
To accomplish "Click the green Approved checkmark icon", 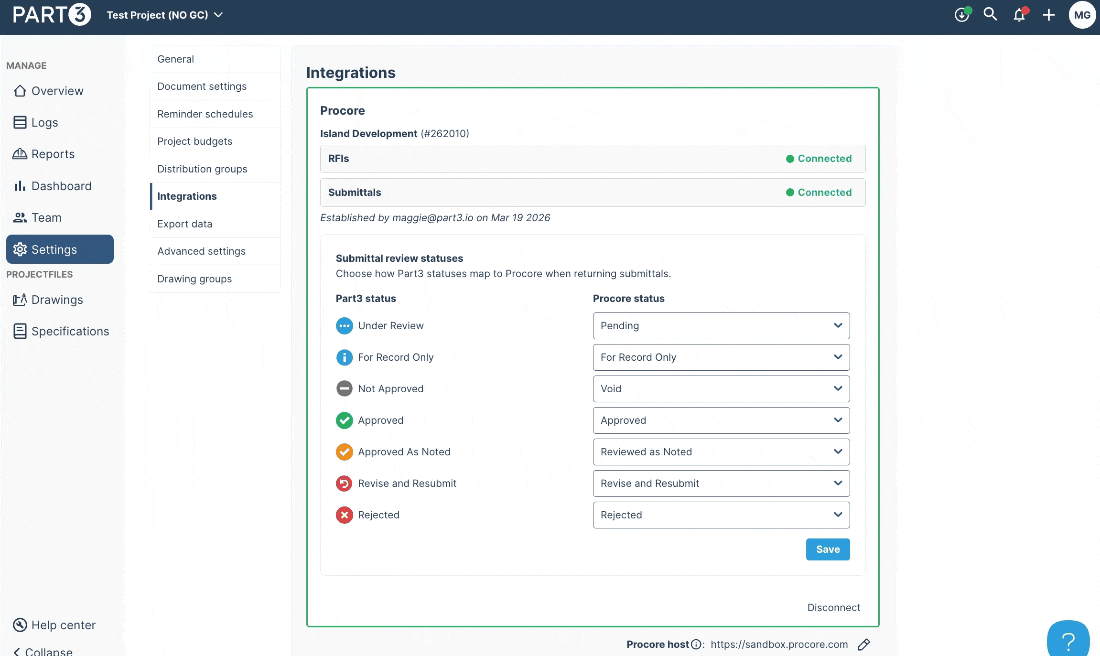I will (344, 420).
